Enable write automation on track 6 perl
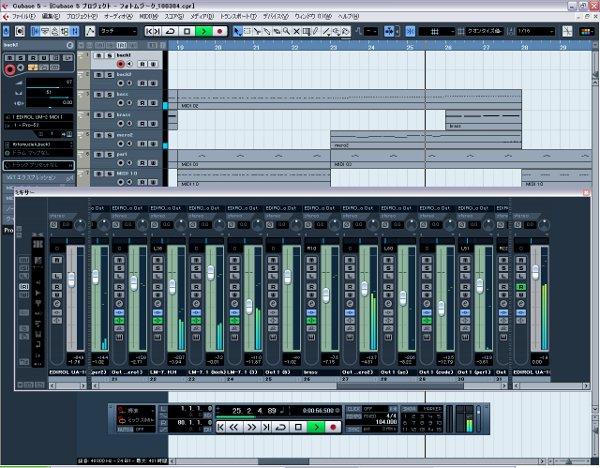This screenshot has width=600, height=468. [x=153, y=163]
